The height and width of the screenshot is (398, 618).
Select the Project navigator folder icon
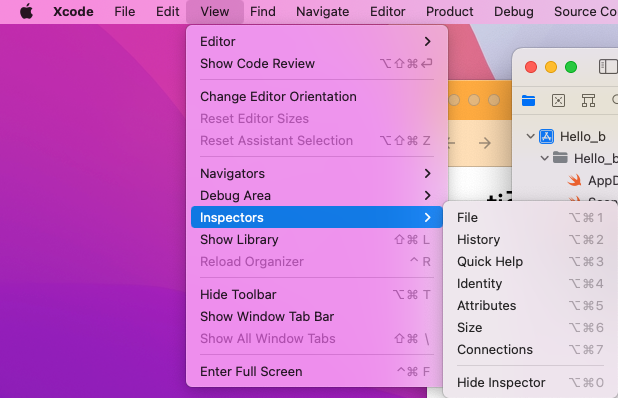528,100
